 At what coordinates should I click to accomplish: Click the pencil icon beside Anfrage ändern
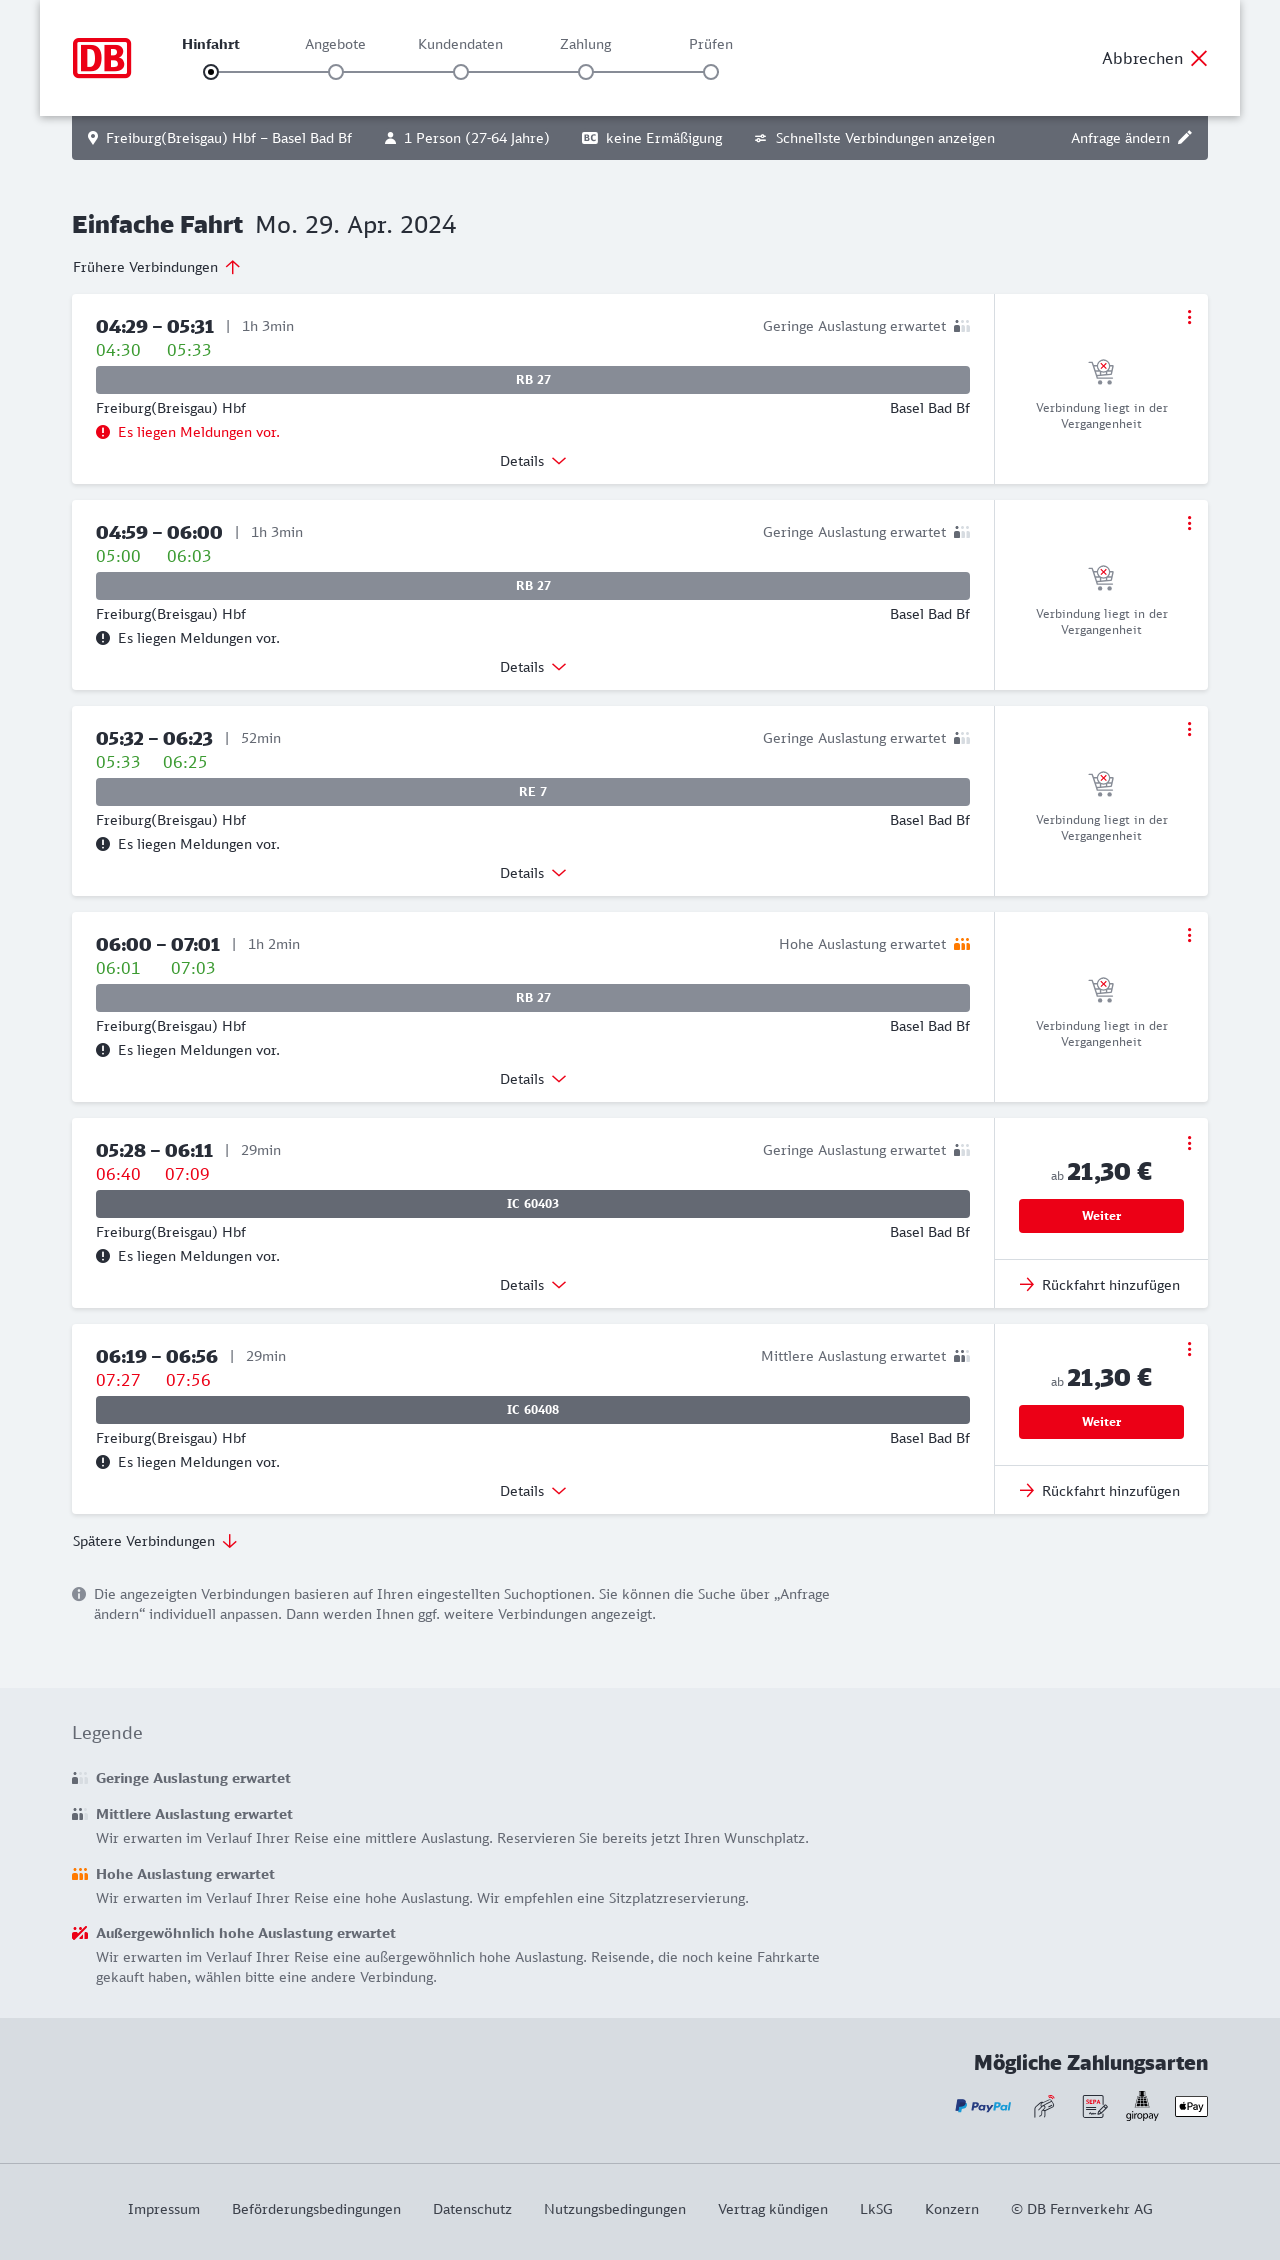[1185, 138]
